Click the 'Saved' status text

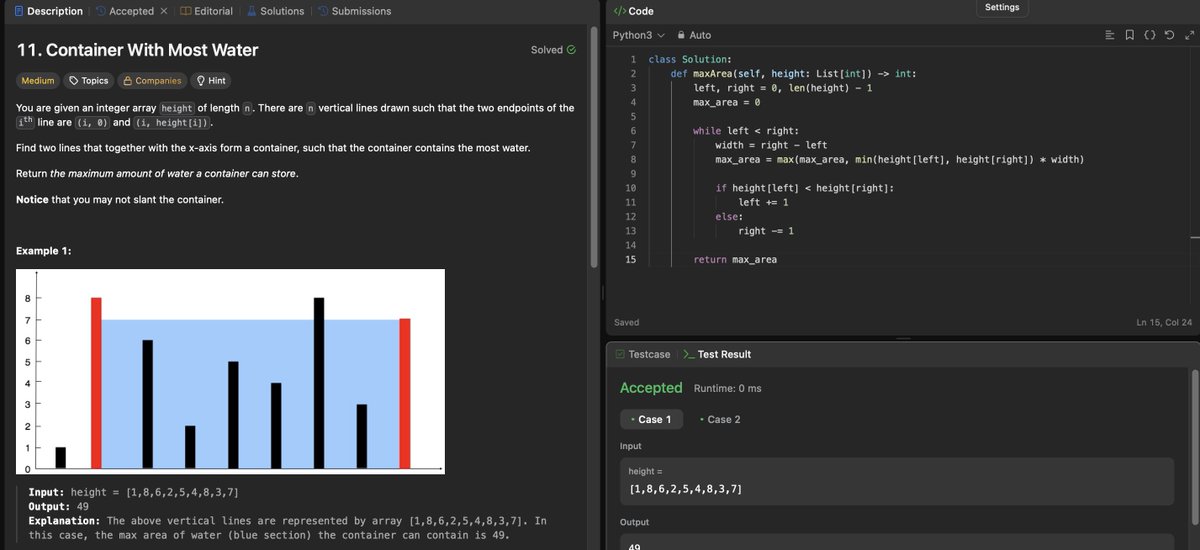627,322
